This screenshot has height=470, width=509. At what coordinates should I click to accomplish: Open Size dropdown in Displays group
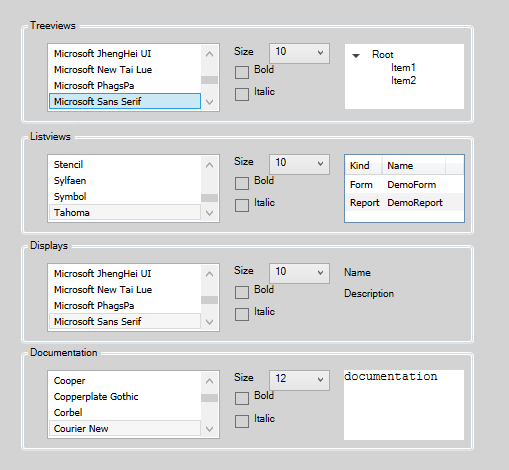click(299, 273)
